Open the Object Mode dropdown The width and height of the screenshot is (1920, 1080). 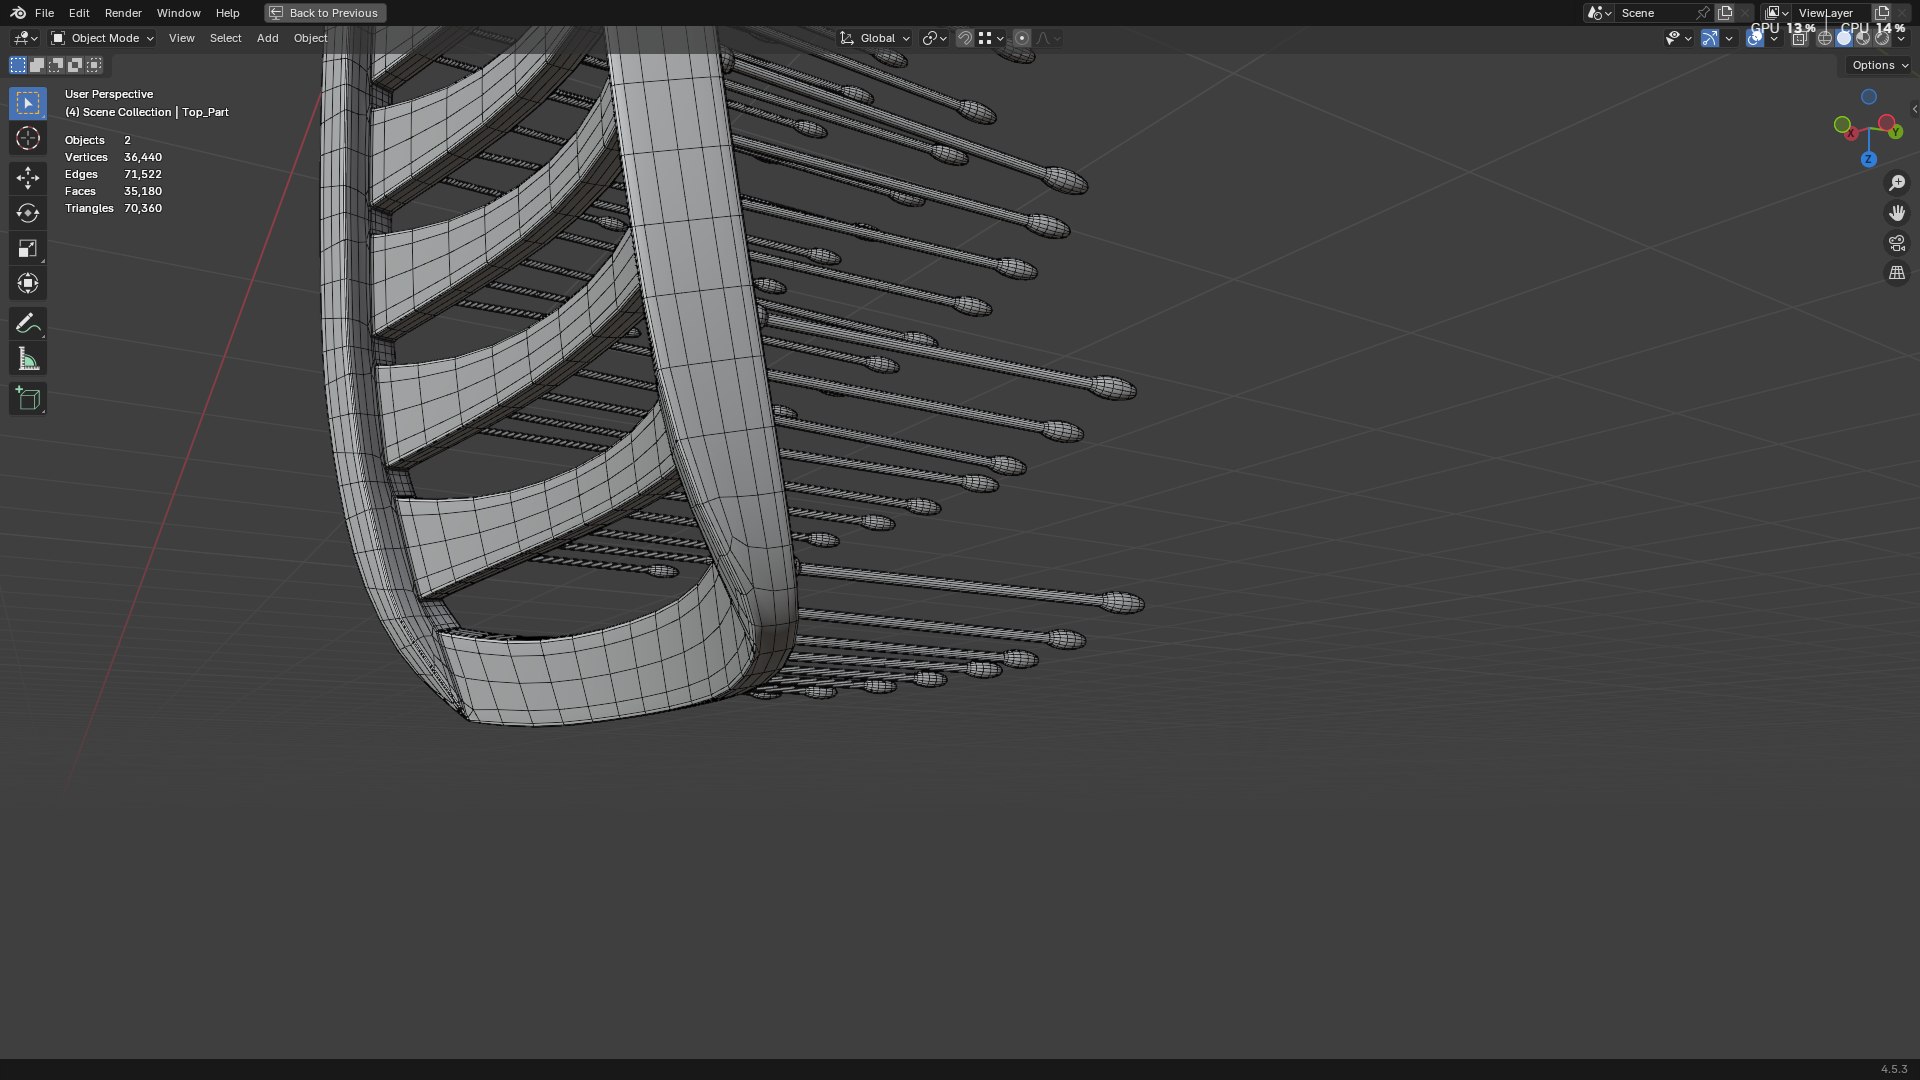[x=102, y=38]
